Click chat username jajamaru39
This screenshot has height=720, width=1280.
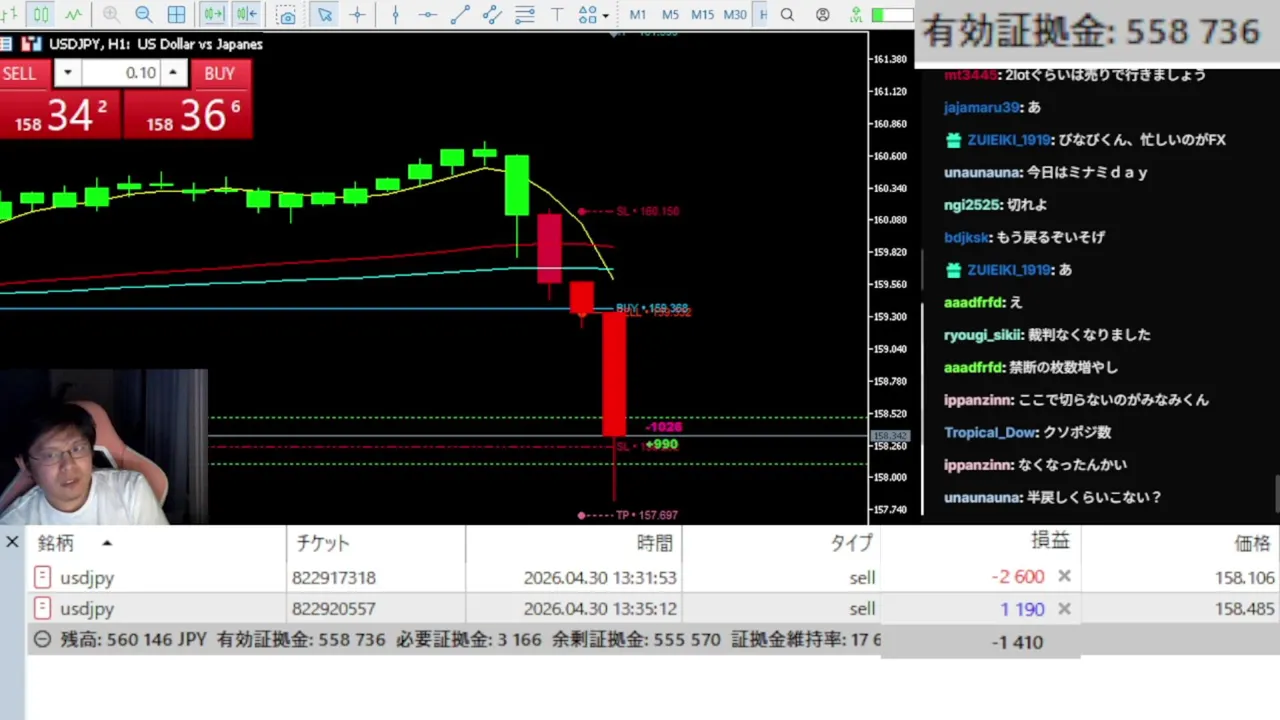pos(982,107)
